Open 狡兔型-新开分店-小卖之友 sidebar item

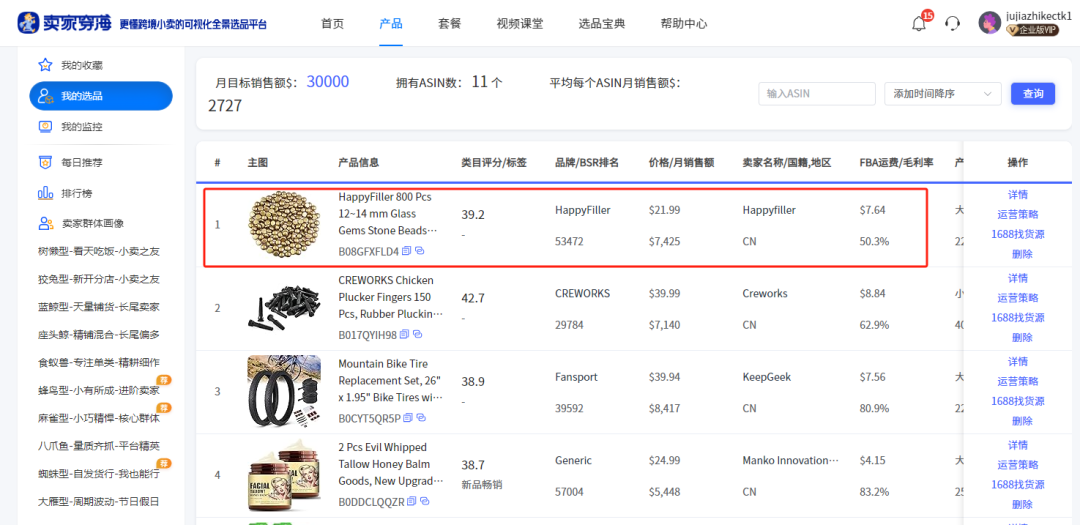99,279
